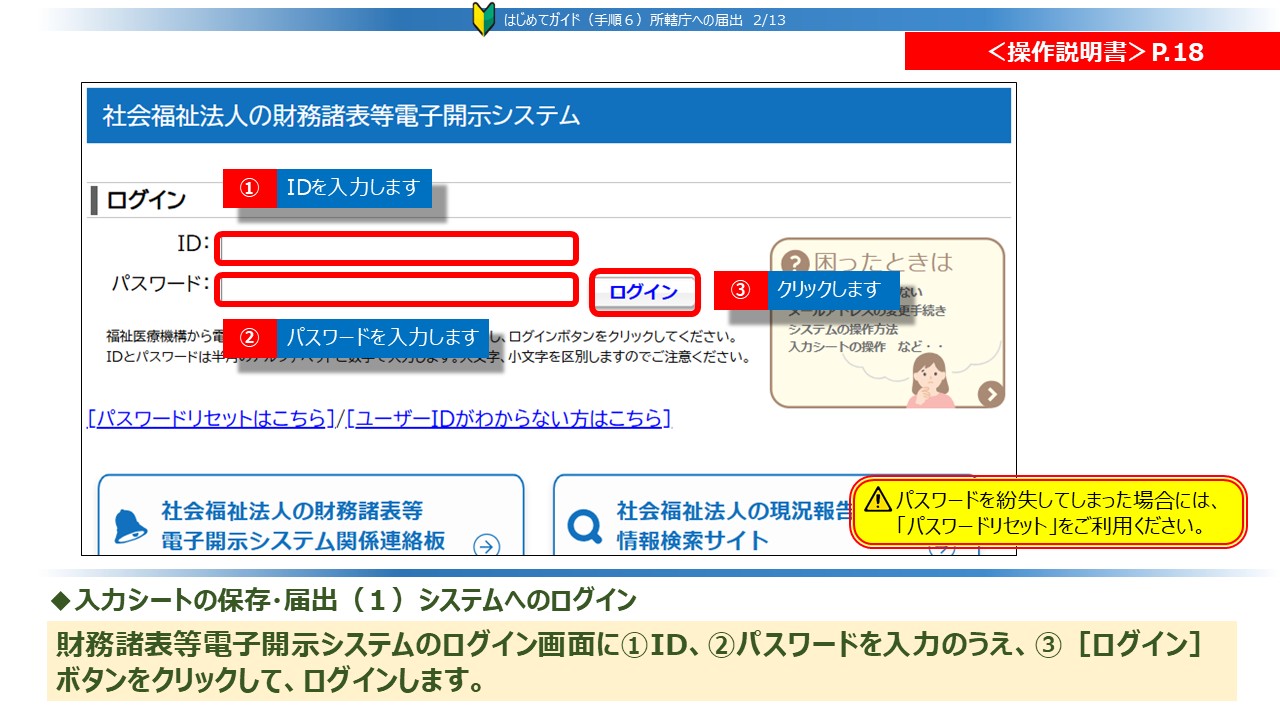Viewport: 1280px width, 720px height.
Task: Click the red 操作説明書 P.18 label
Action: coord(1092,52)
